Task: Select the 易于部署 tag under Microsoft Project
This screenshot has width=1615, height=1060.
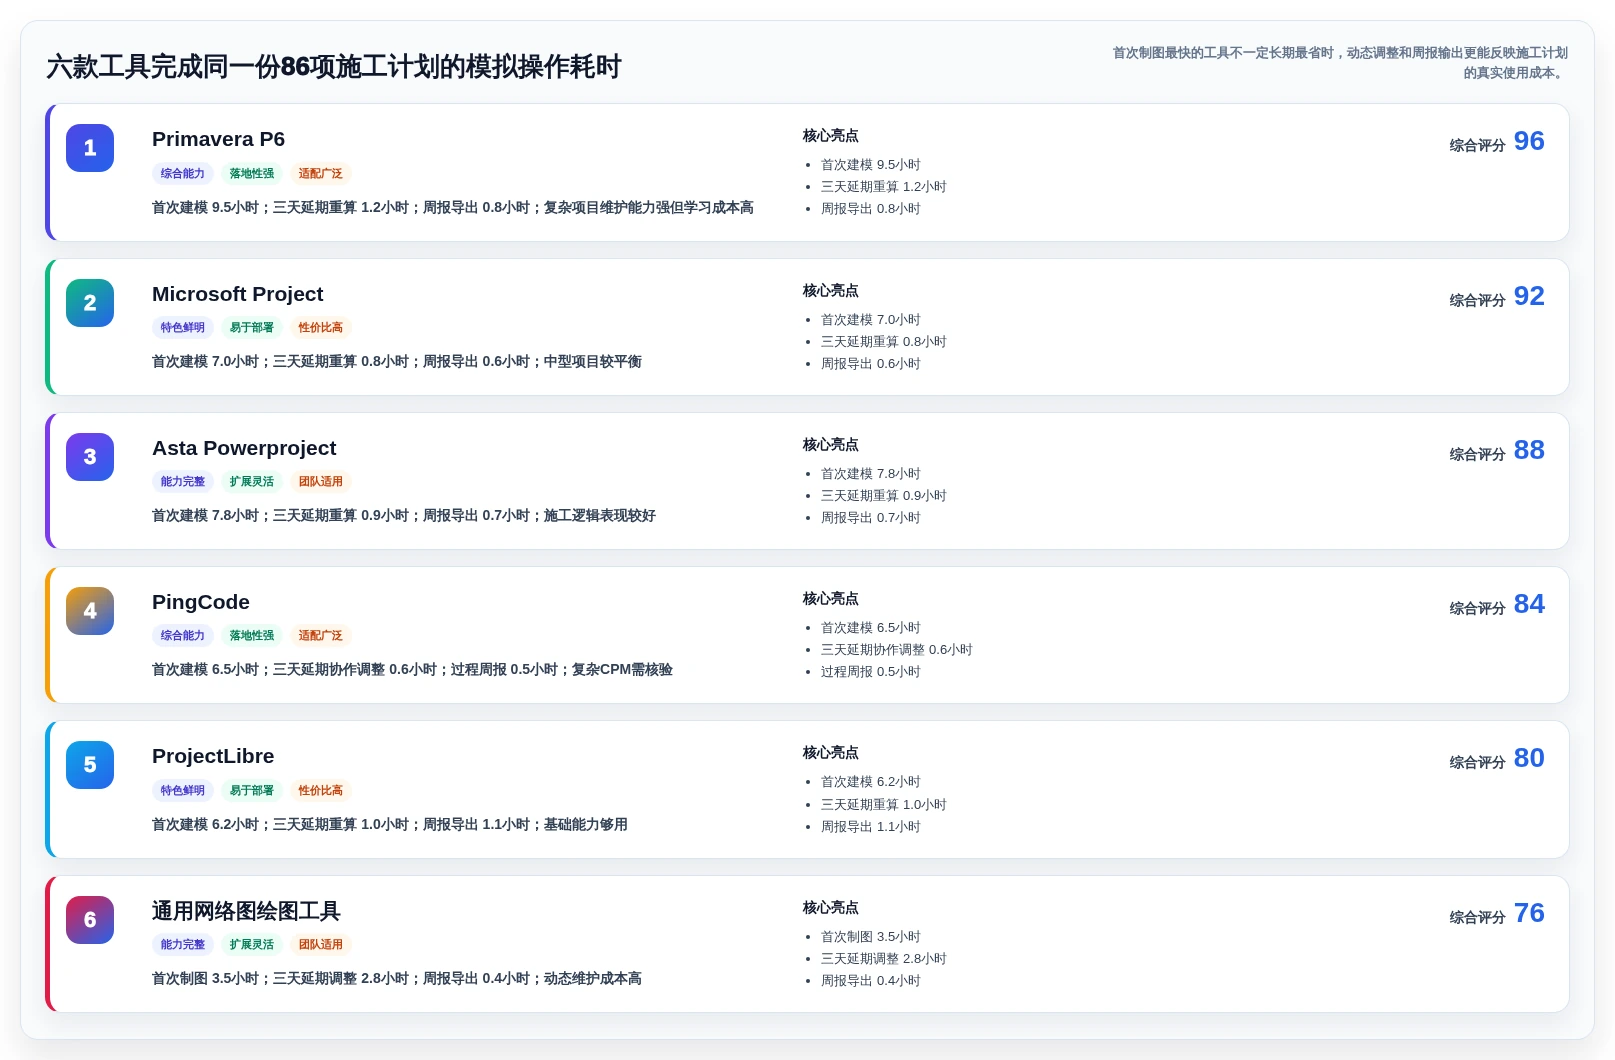Action: click(252, 327)
